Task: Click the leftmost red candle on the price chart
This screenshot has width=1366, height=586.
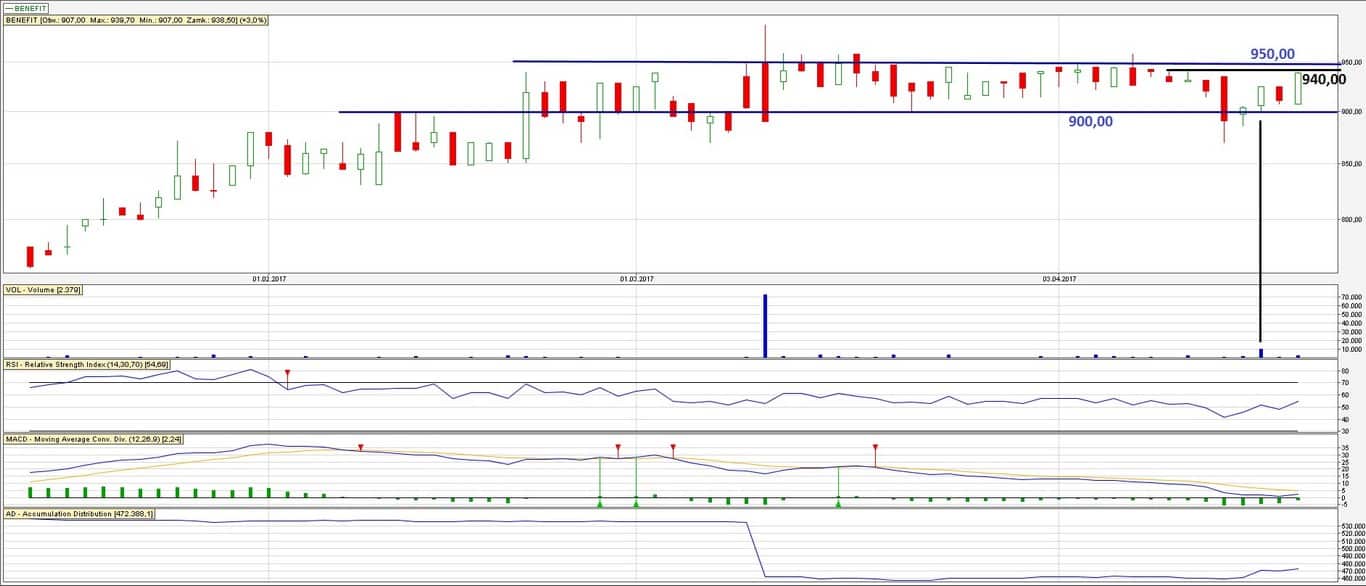Action: click(x=30, y=257)
